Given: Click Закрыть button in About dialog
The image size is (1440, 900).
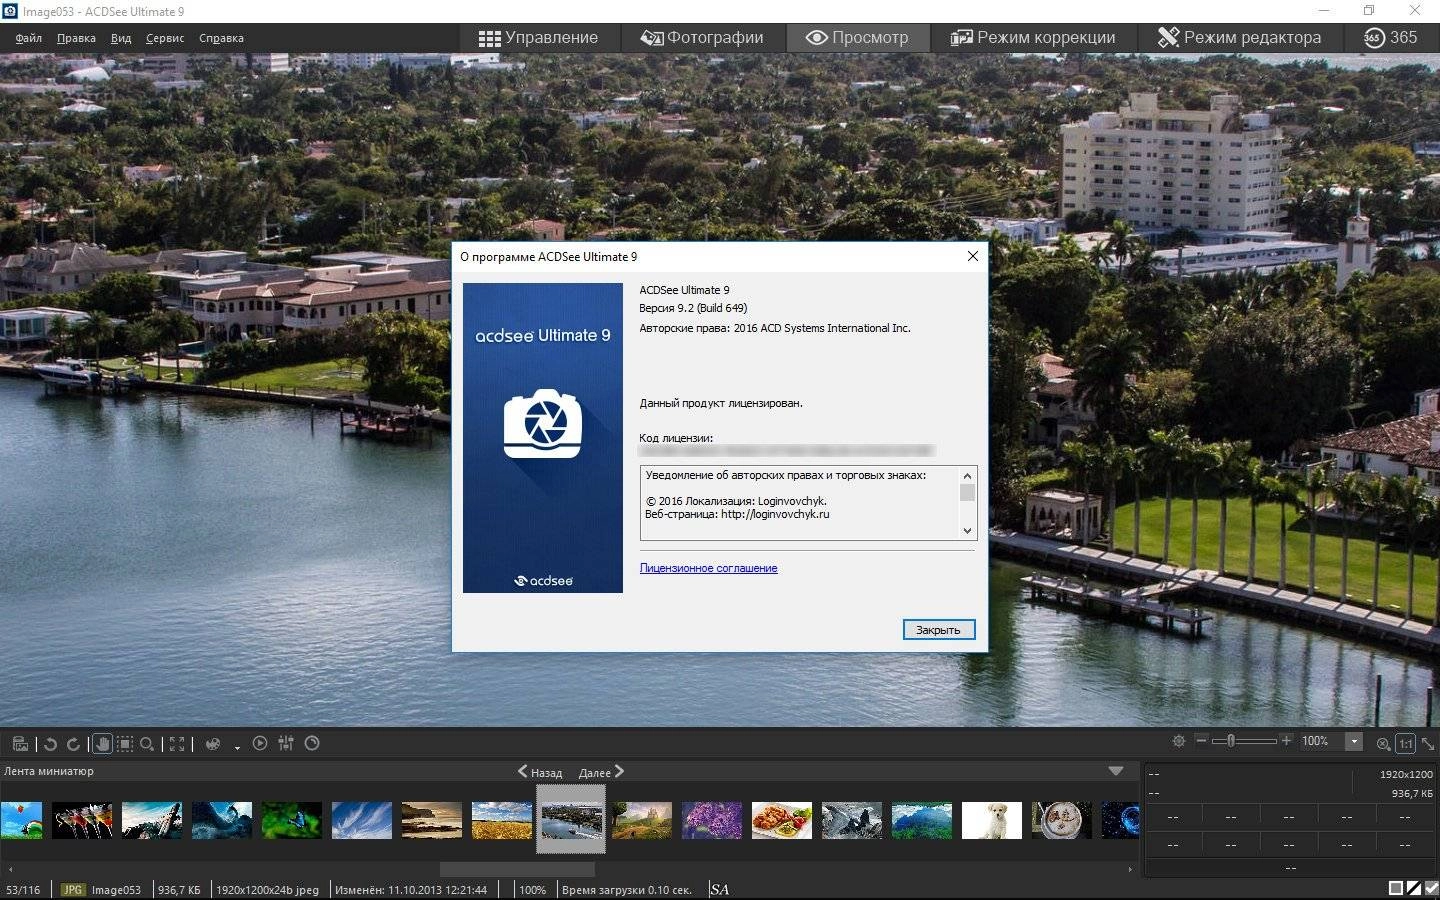Looking at the screenshot, I should (x=938, y=630).
